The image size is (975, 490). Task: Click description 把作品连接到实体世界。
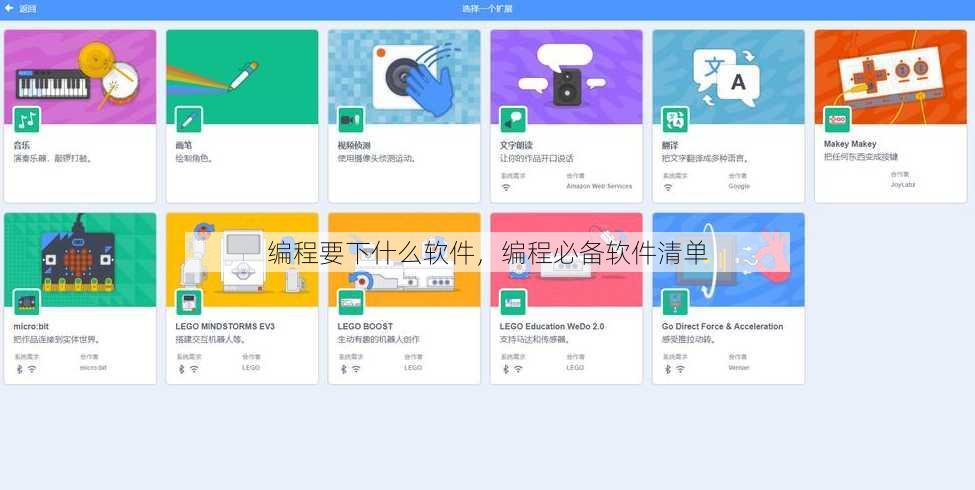coord(58,340)
